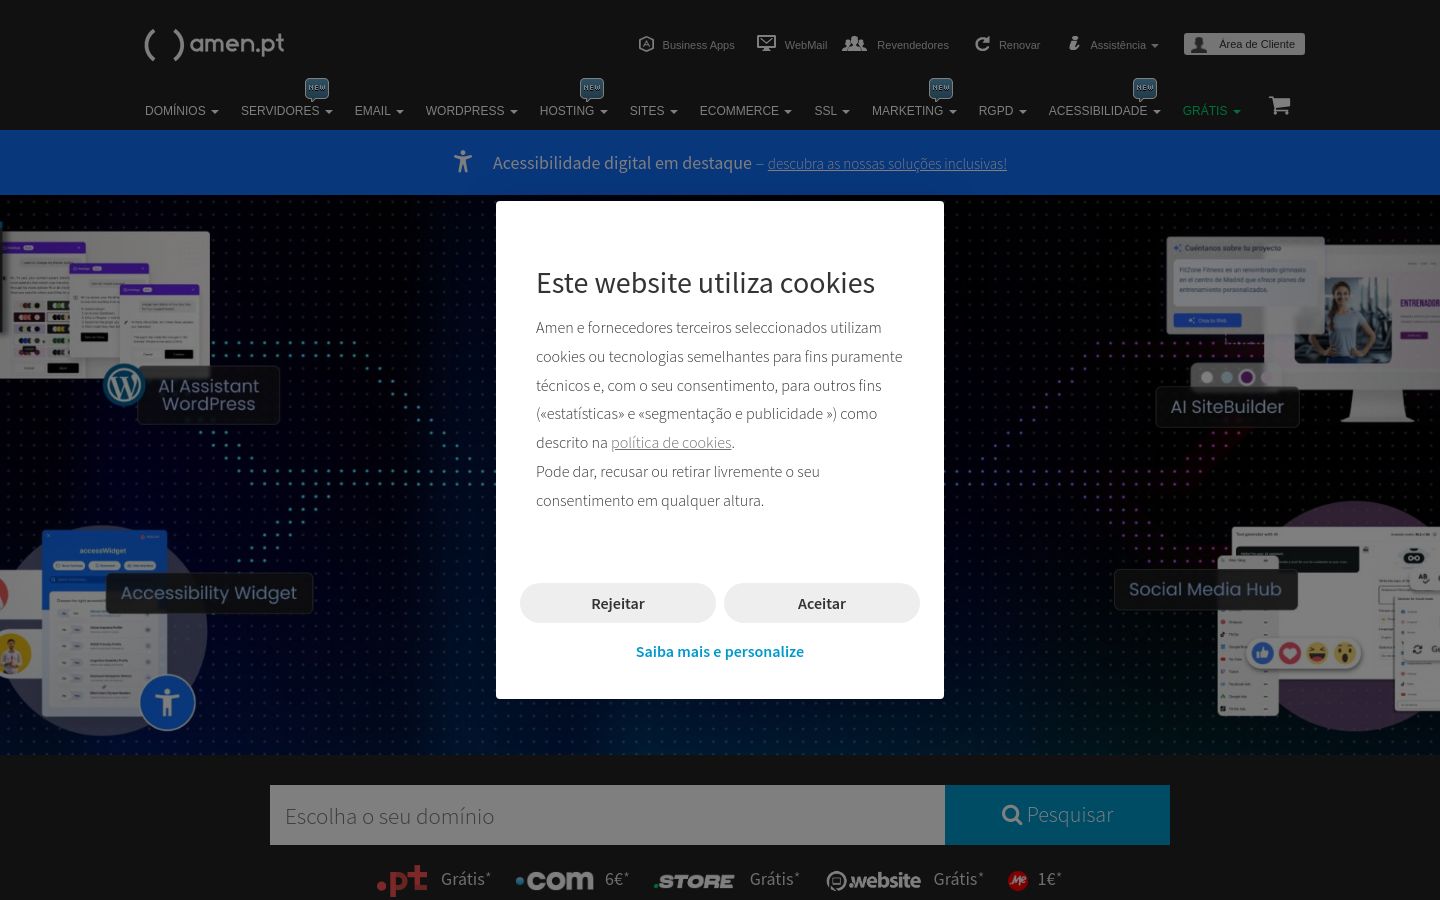Click the WebMail envelope icon

(x=766, y=43)
